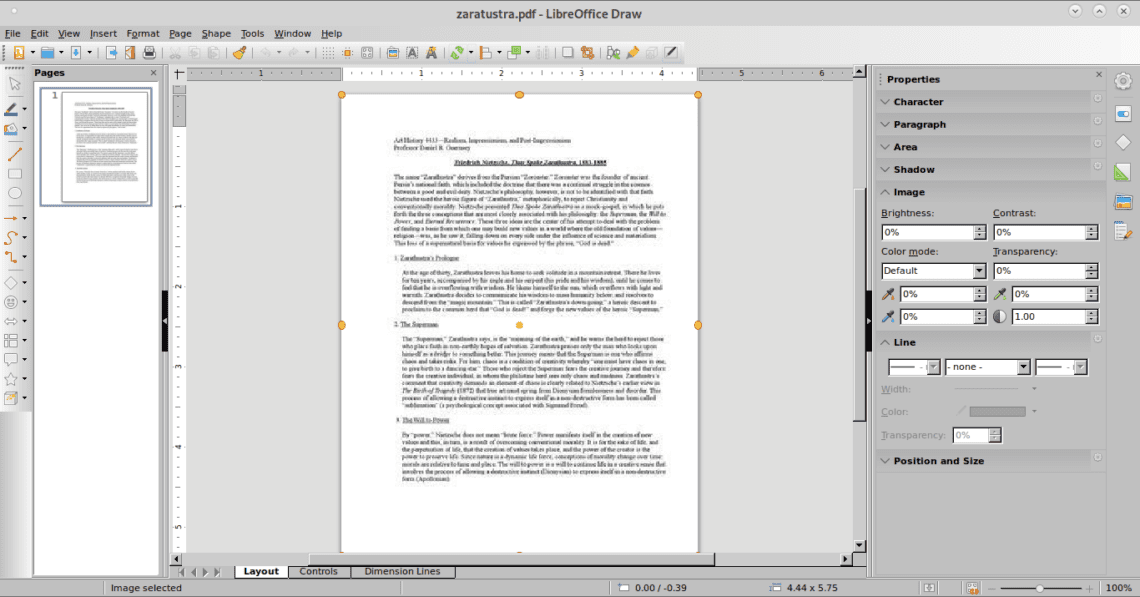The image size is (1140, 597).
Task: Expand the Character section
Action: [918, 102]
